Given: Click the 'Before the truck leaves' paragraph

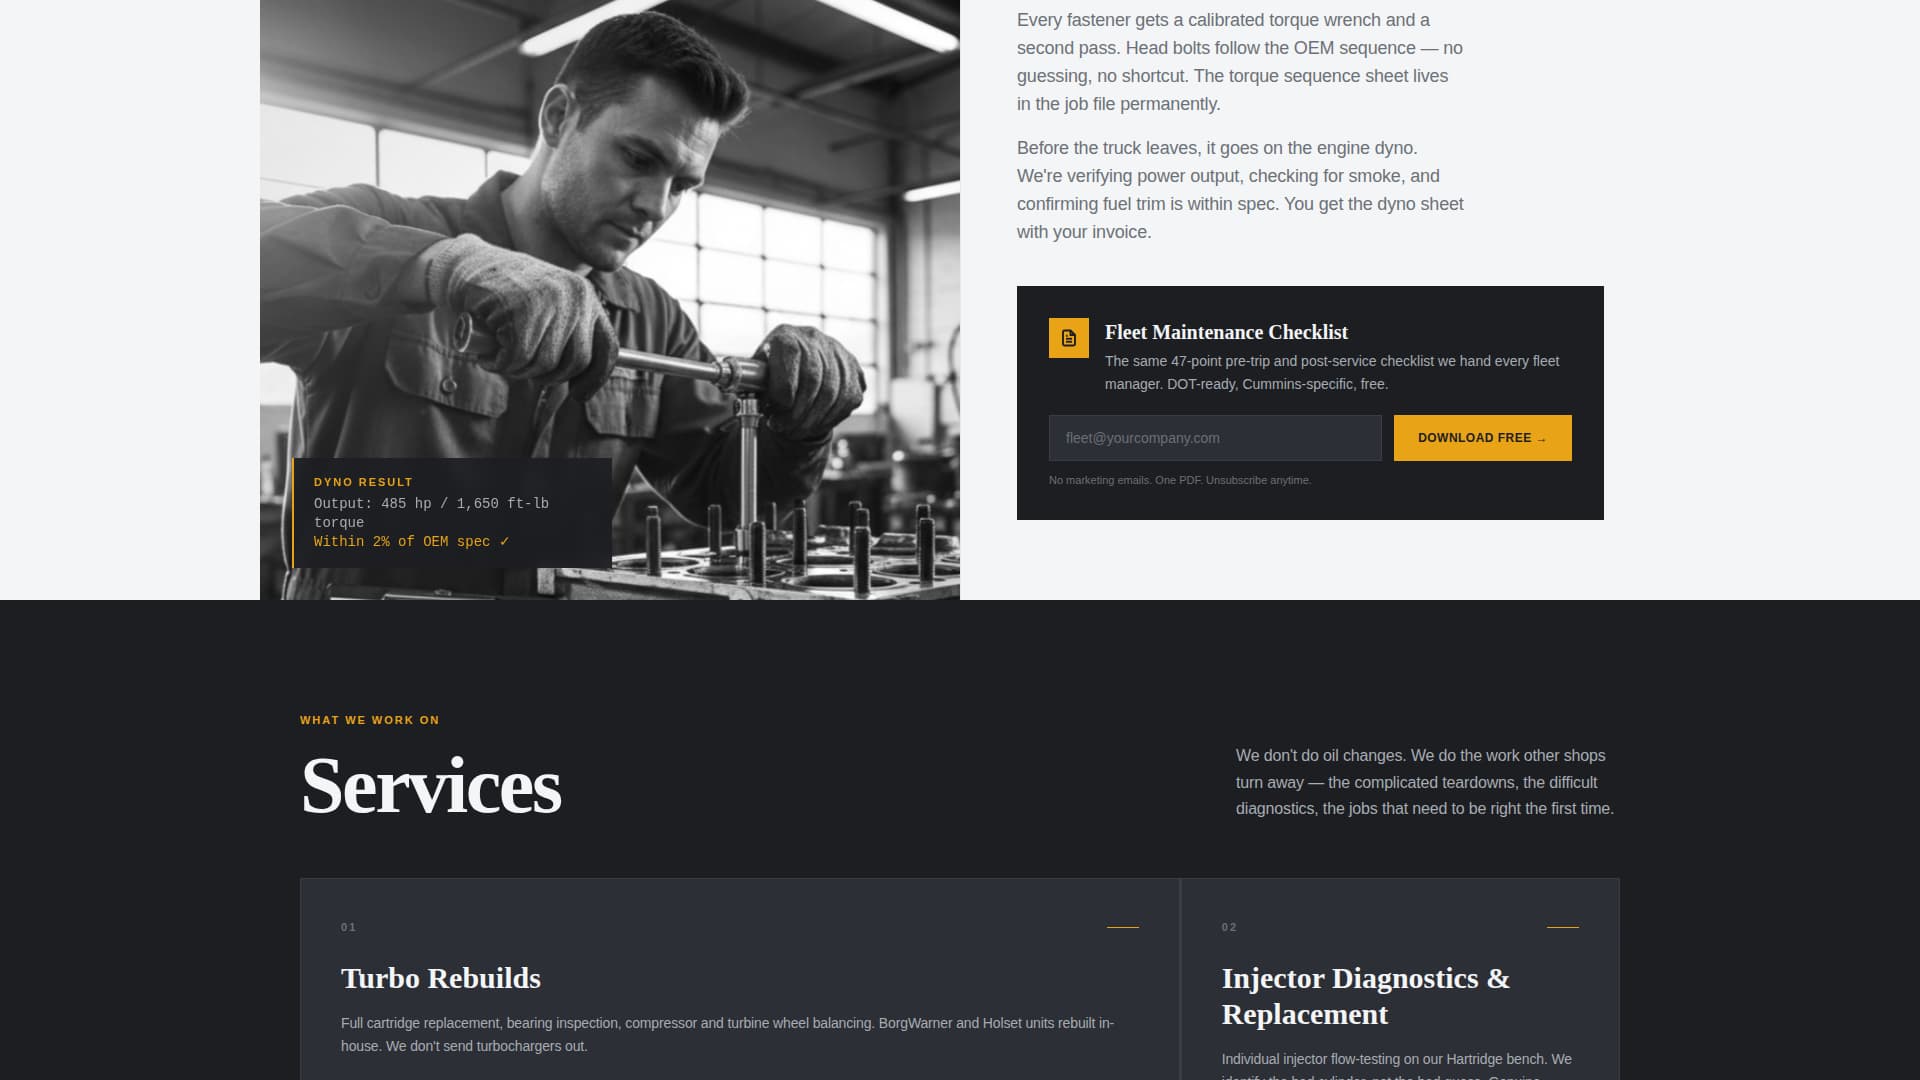Looking at the screenshot, I should 1240,190.
